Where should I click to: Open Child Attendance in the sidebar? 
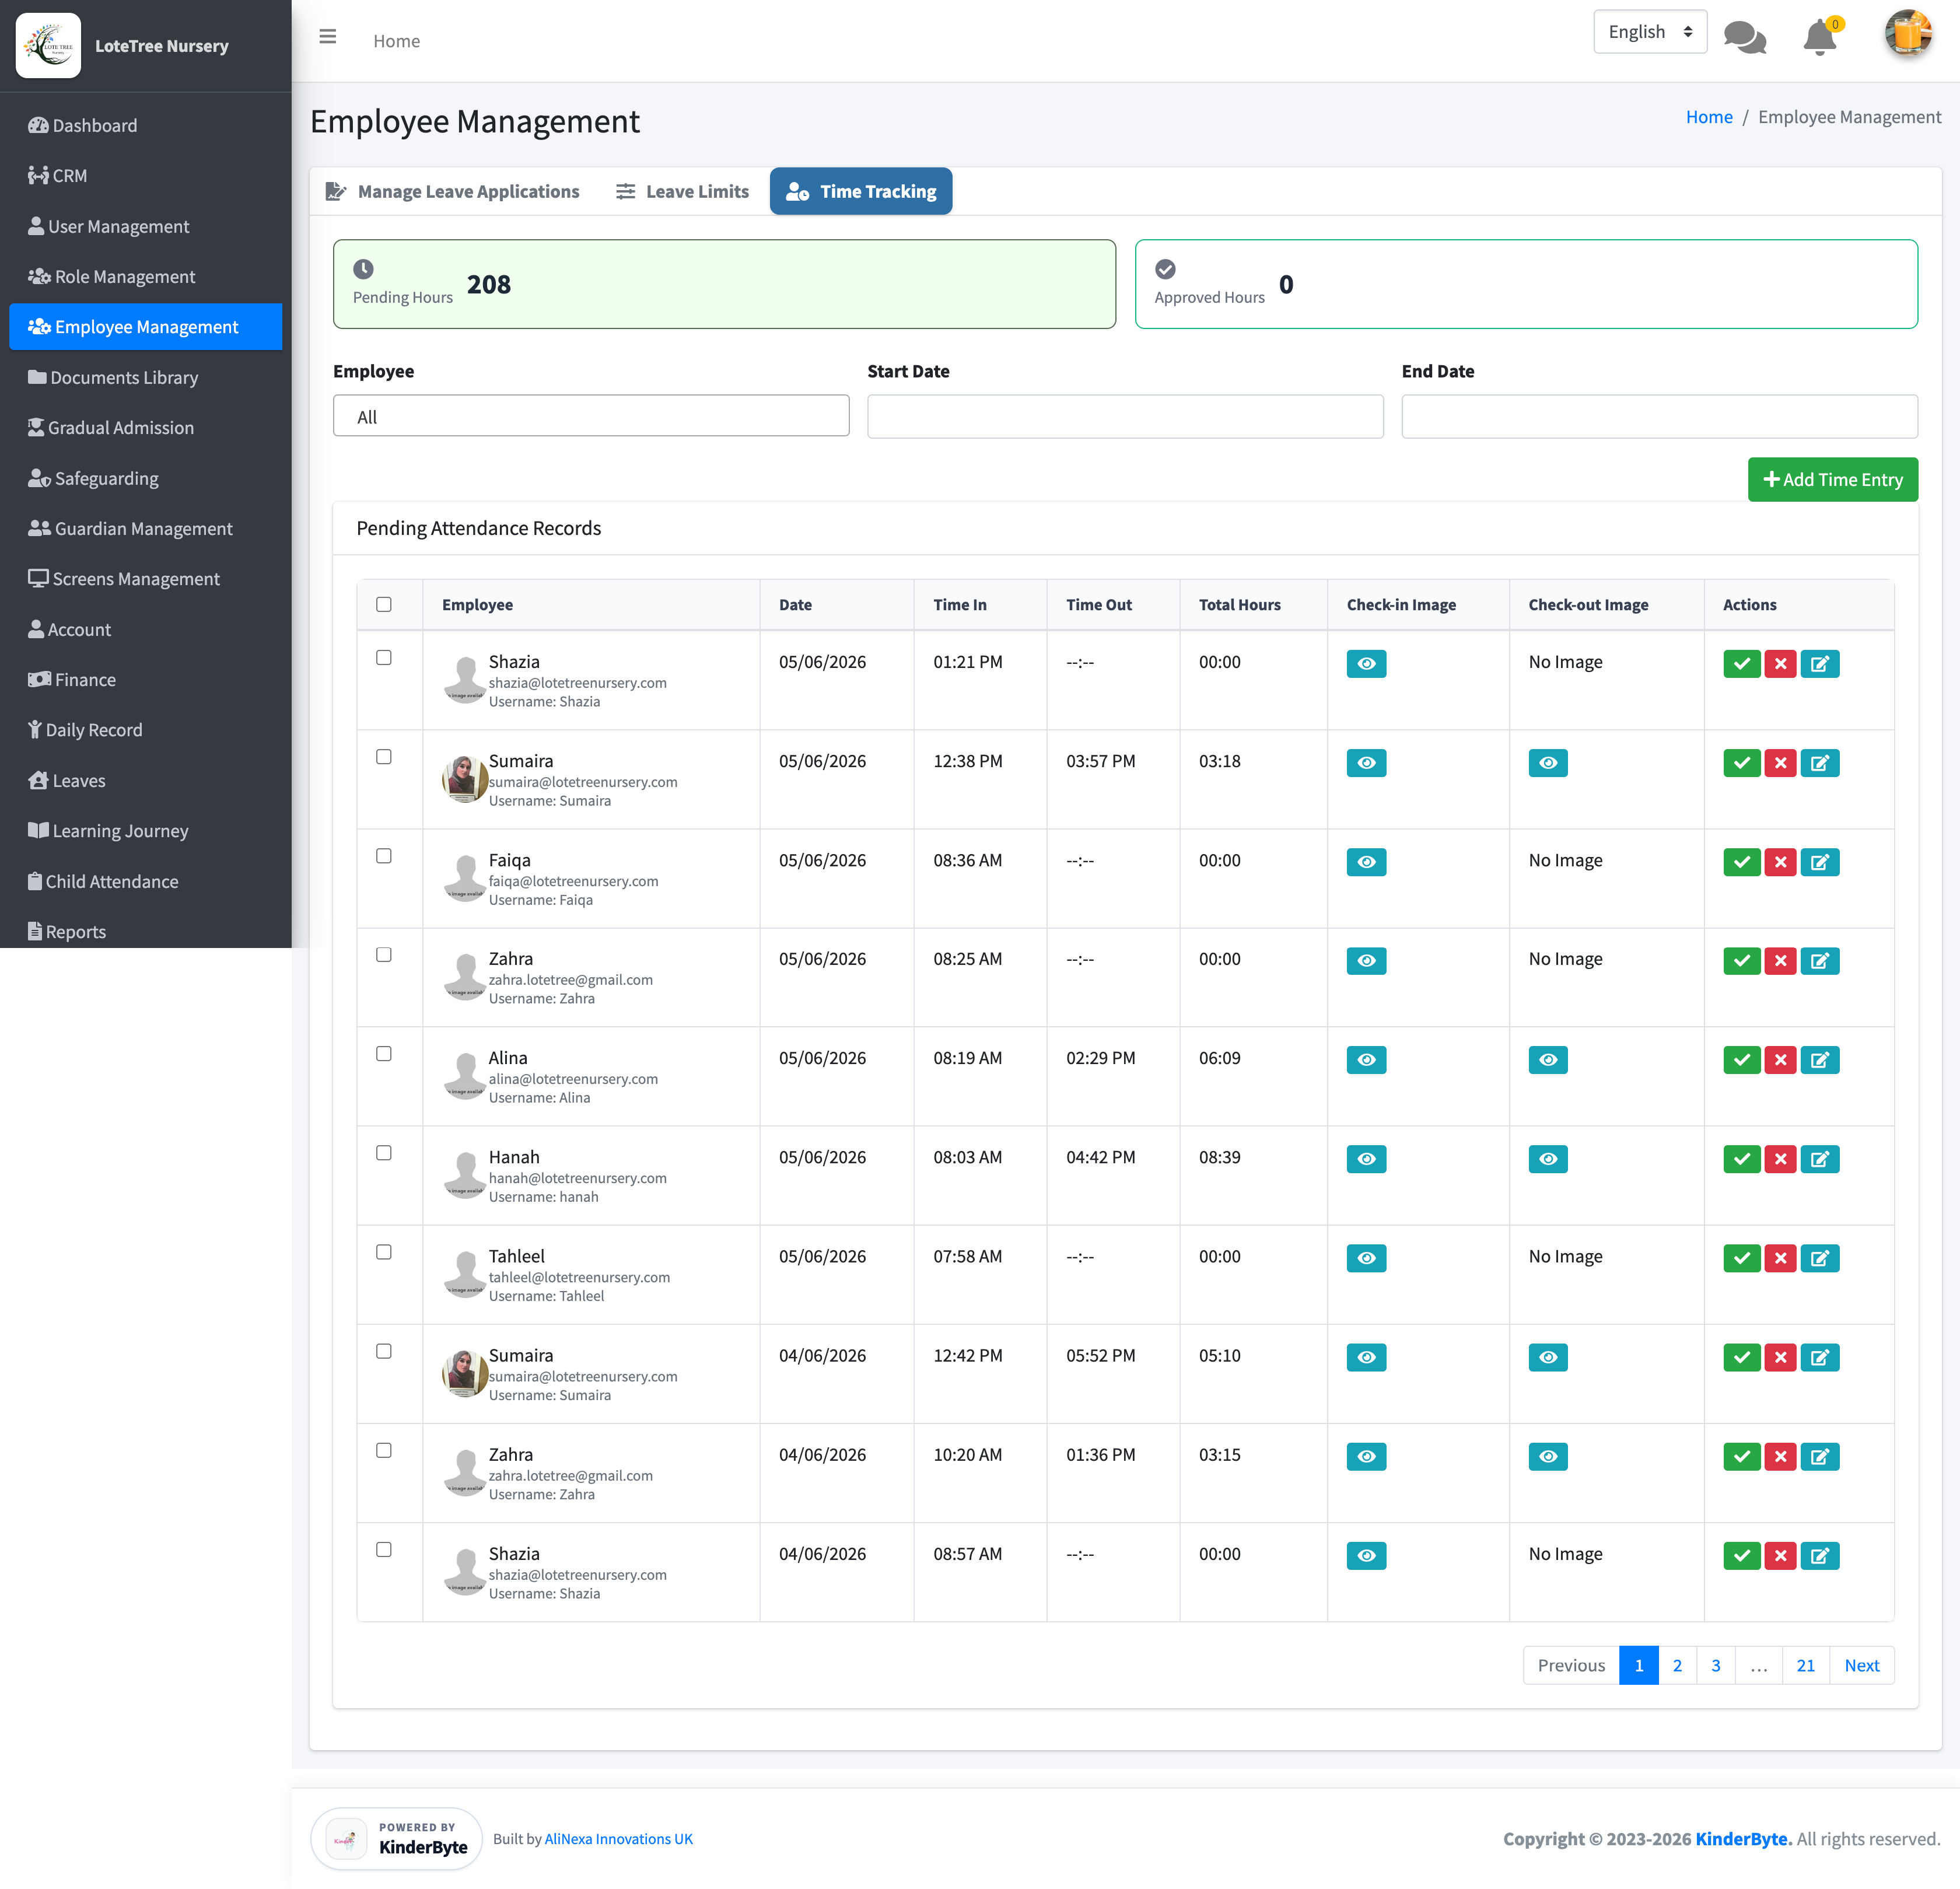pos(145,881)
